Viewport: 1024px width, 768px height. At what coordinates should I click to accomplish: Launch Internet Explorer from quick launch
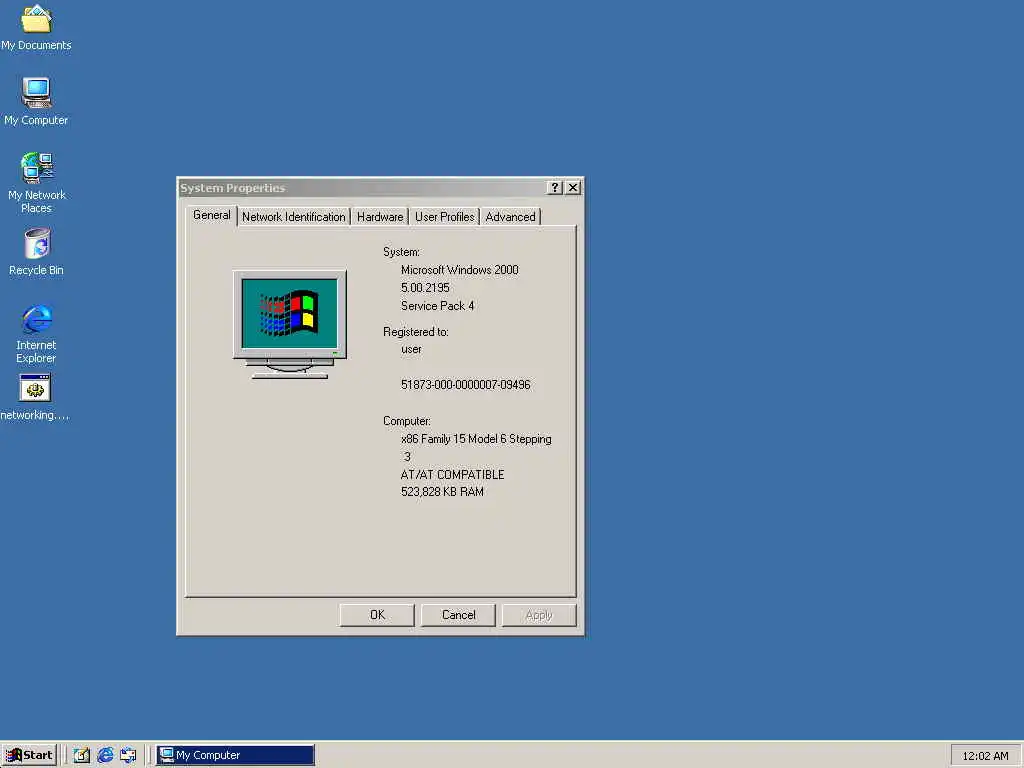pos(105,755)
